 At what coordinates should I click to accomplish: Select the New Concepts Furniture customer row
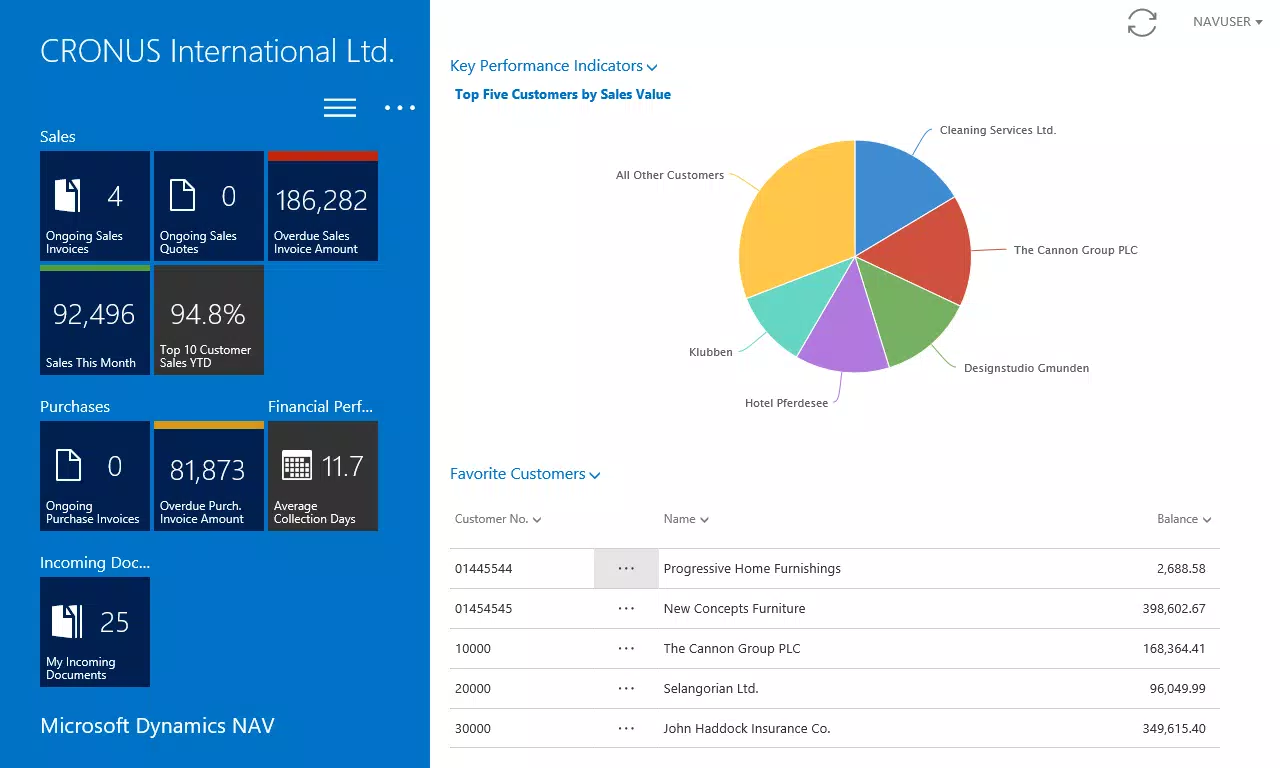pyautogui.click(x=834, y=608)
